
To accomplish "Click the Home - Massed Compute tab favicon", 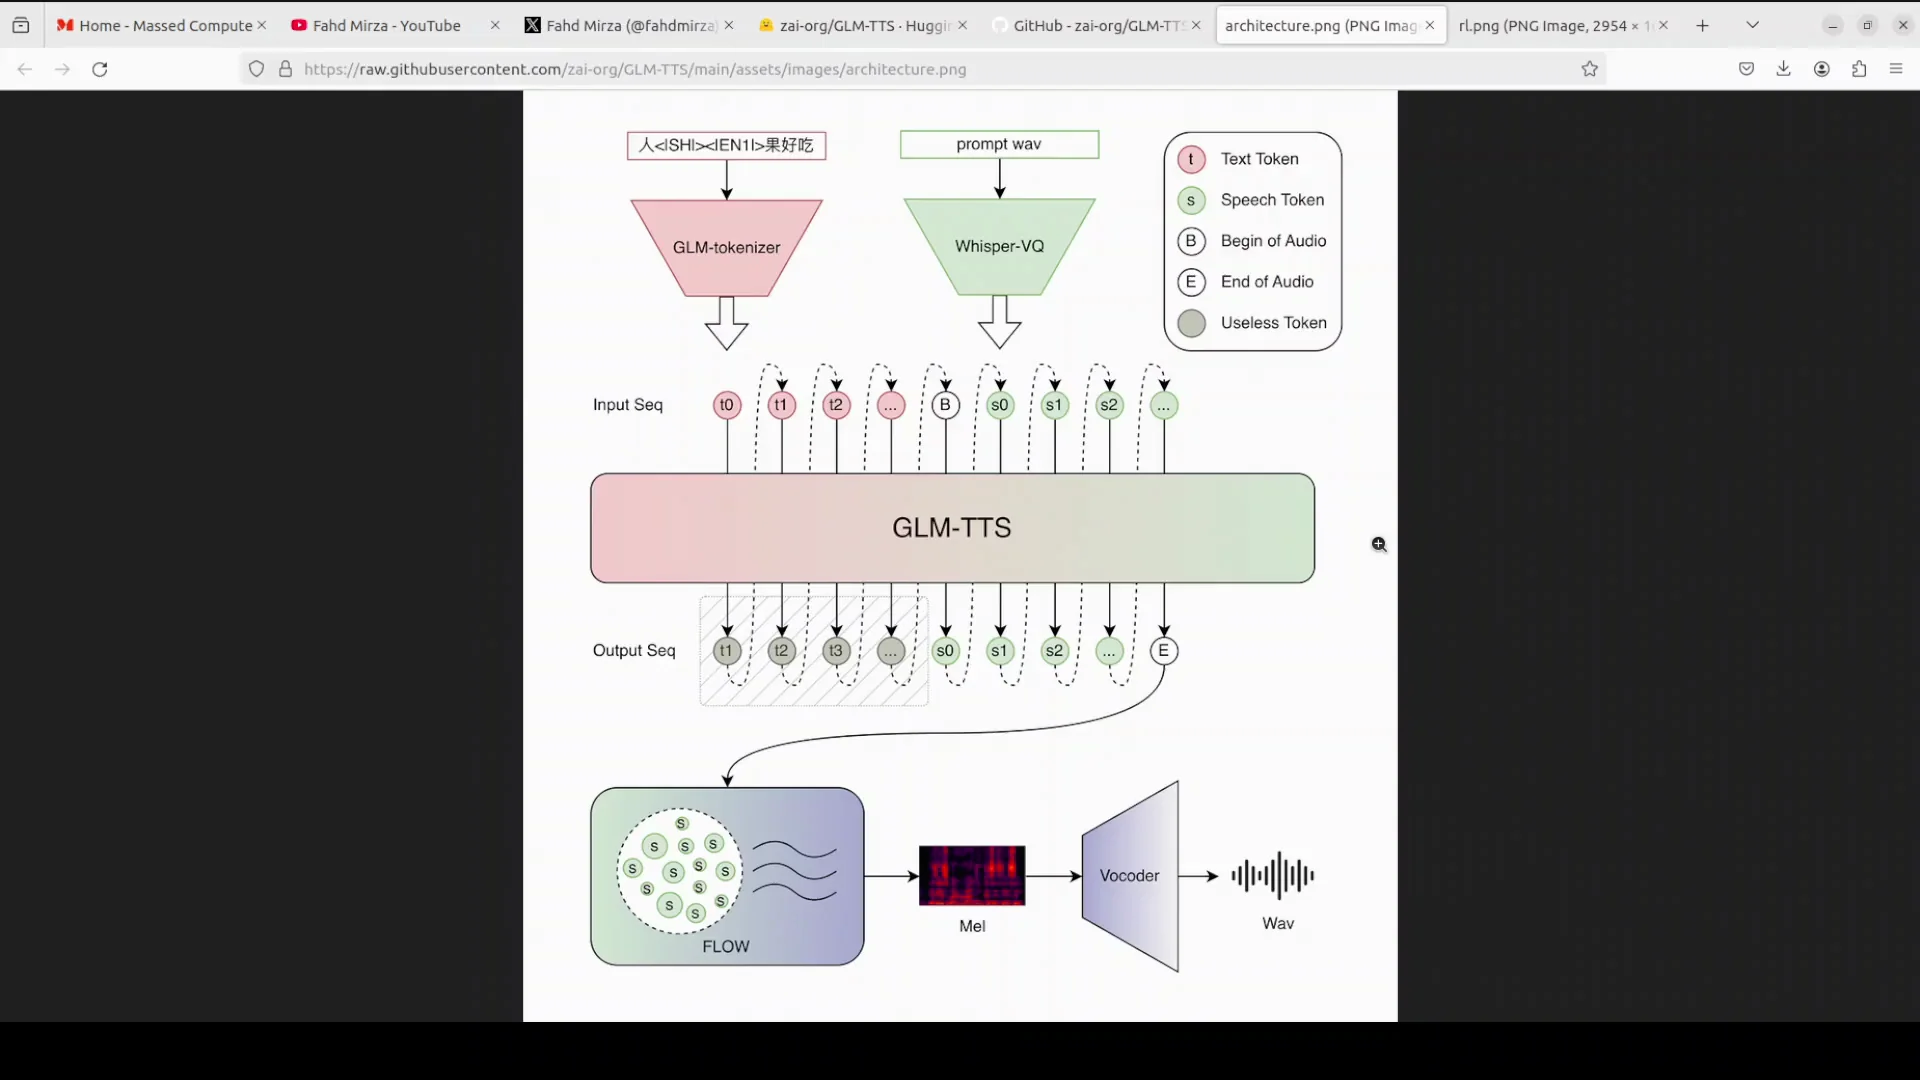I will tap(64, 25).
